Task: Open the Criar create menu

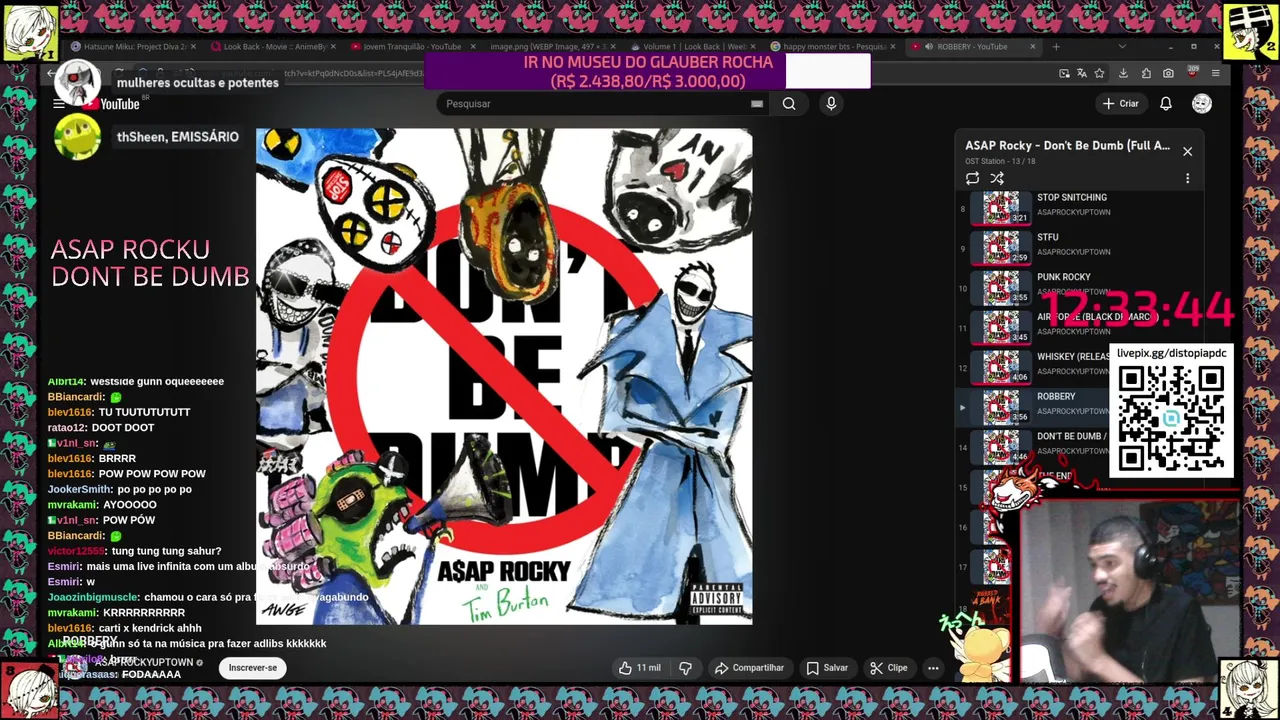Action: (1121, 103)
